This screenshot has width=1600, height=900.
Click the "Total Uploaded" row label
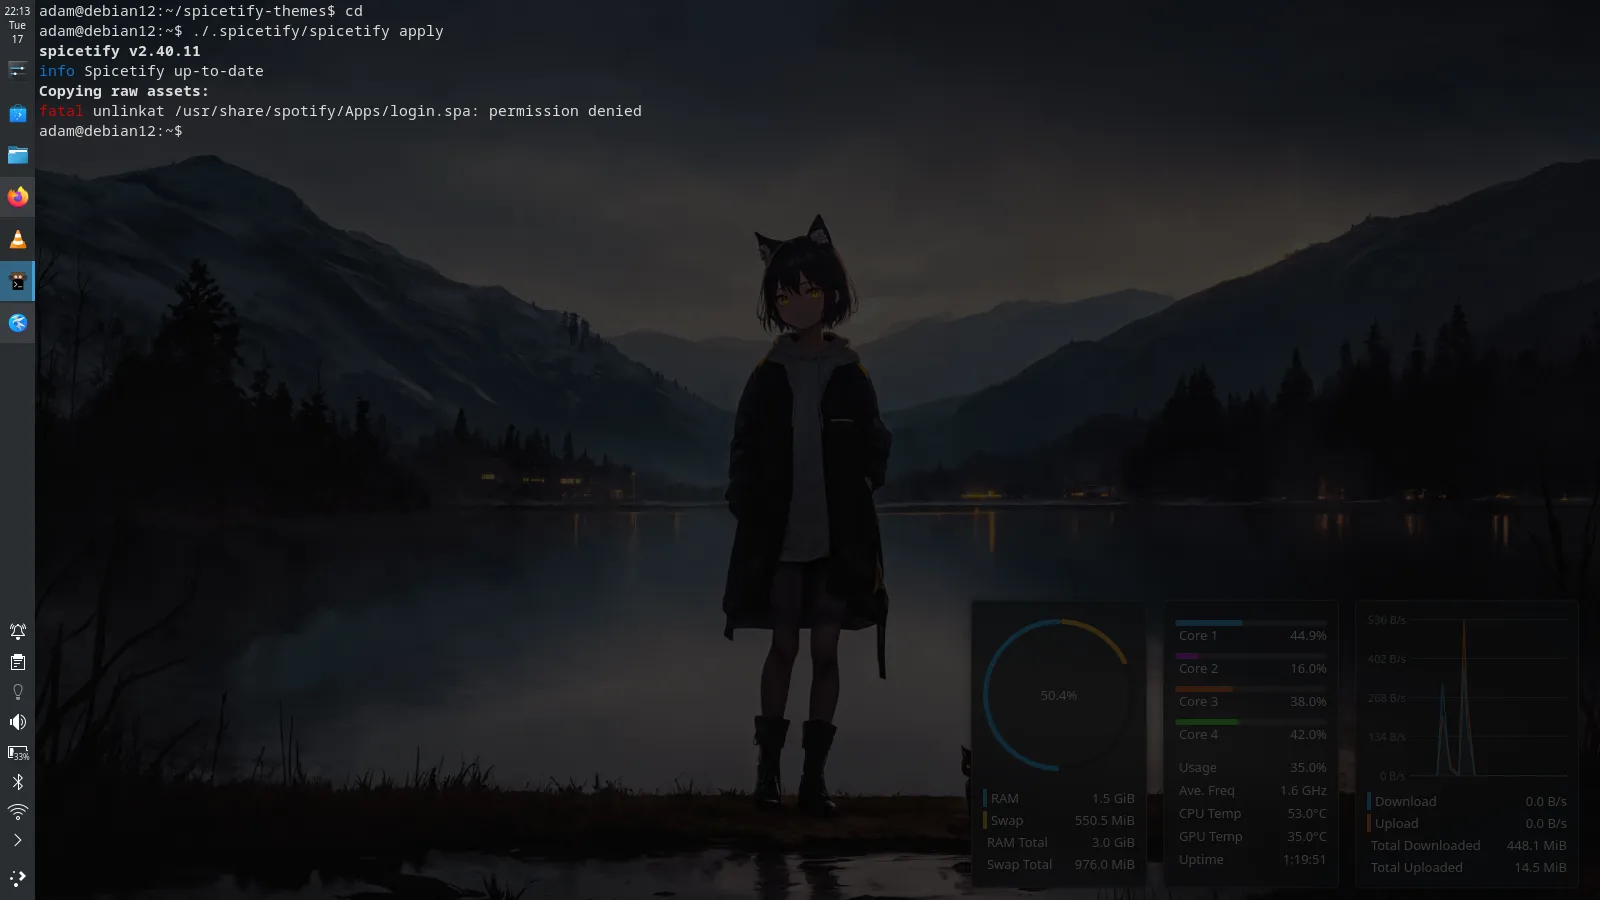[x=1417, y=867]
